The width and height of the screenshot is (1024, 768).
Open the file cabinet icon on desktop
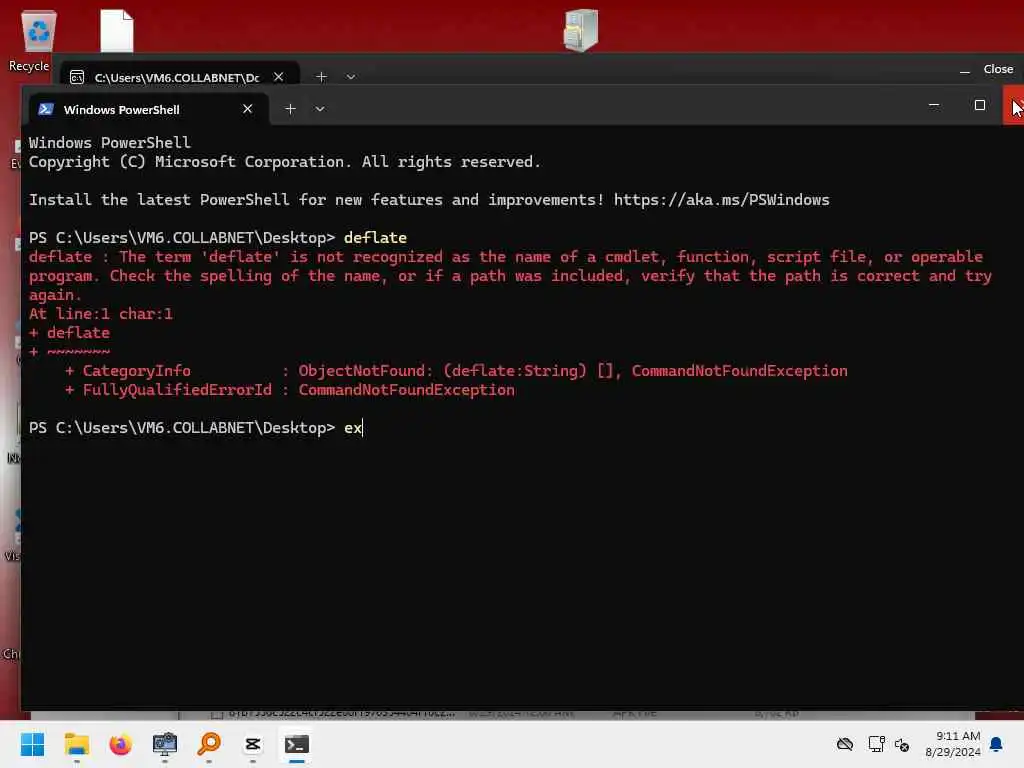point(581,30)
